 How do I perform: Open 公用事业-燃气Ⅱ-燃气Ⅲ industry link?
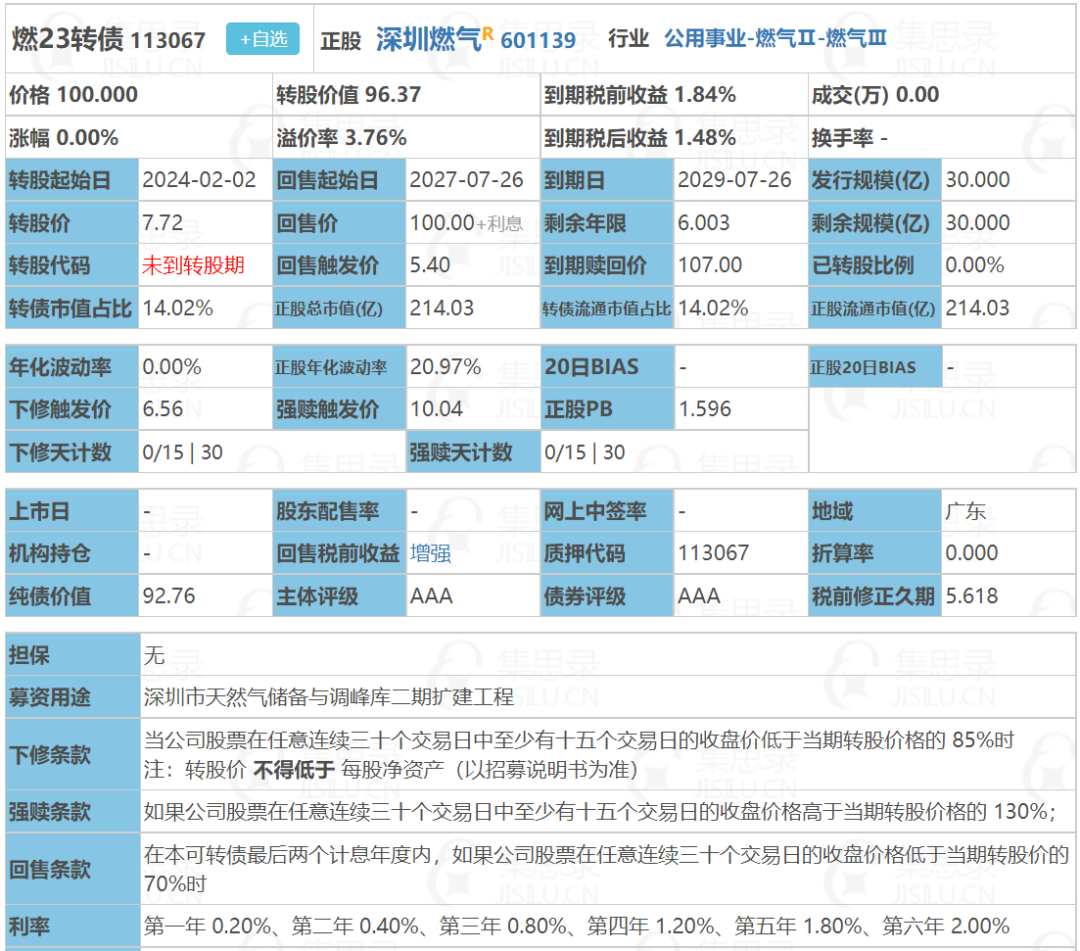tap(775, 39)
